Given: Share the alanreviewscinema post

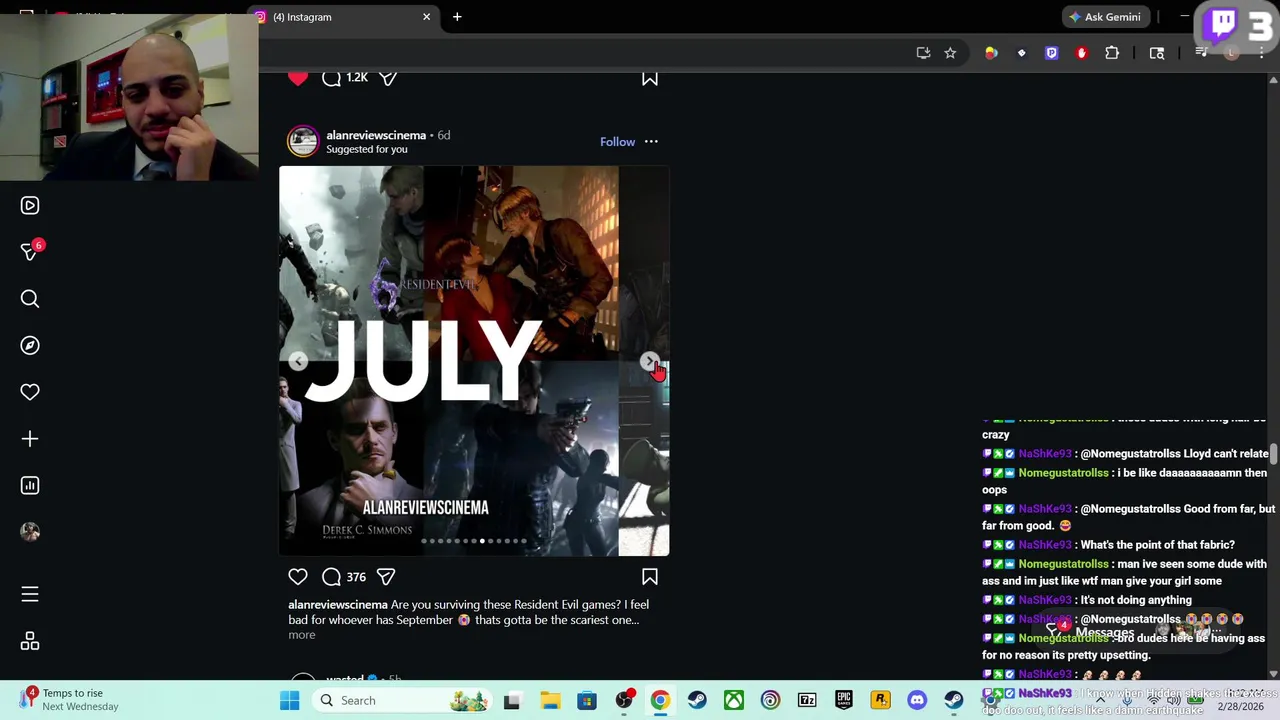Looking at the screenshot, I should (x=386, y=577).
